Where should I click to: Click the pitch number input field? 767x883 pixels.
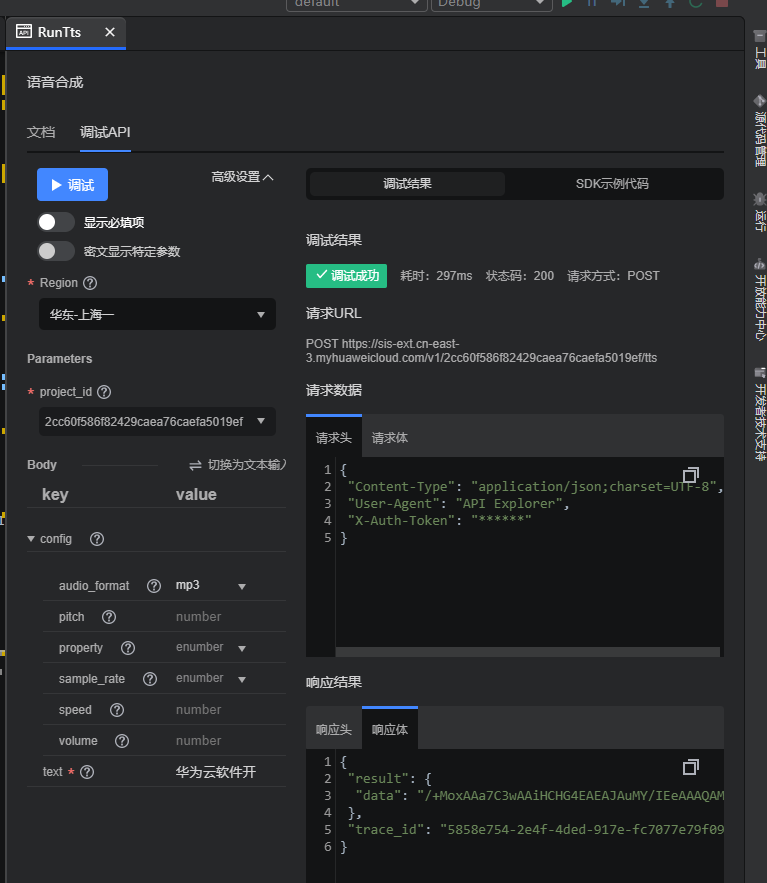coord(228,617)
